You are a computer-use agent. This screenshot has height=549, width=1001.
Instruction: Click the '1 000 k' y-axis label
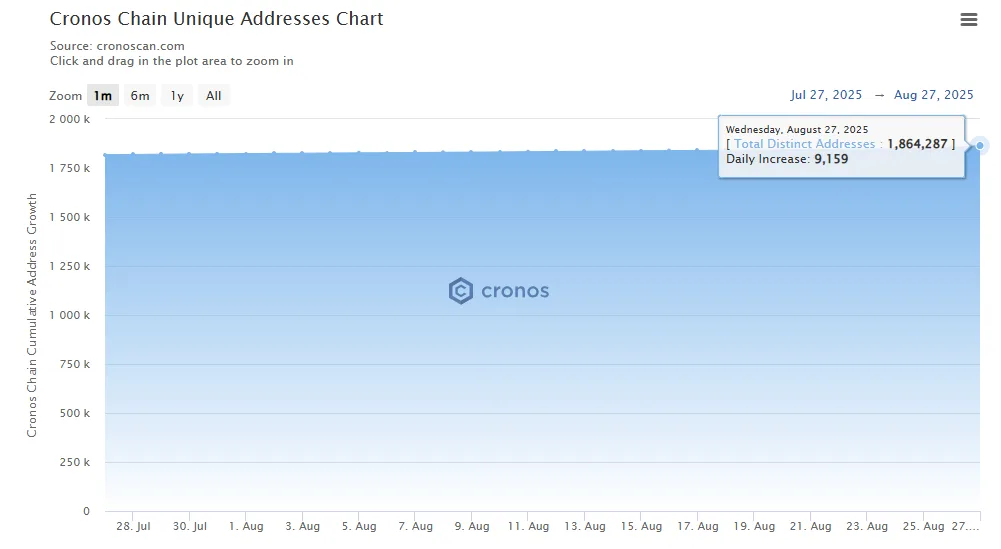70,315
